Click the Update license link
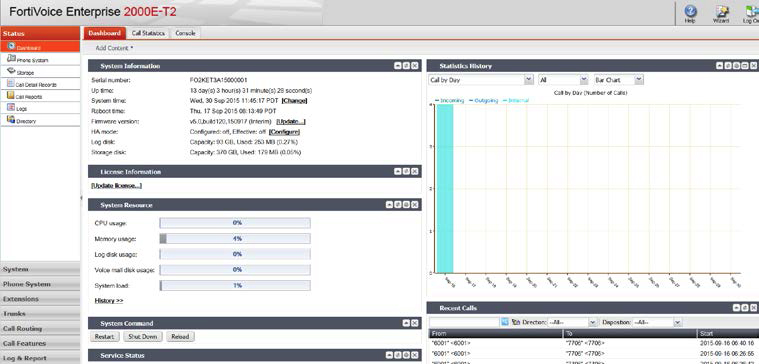Viewport: 759px width, 364px height. click(x=117, y=185)
